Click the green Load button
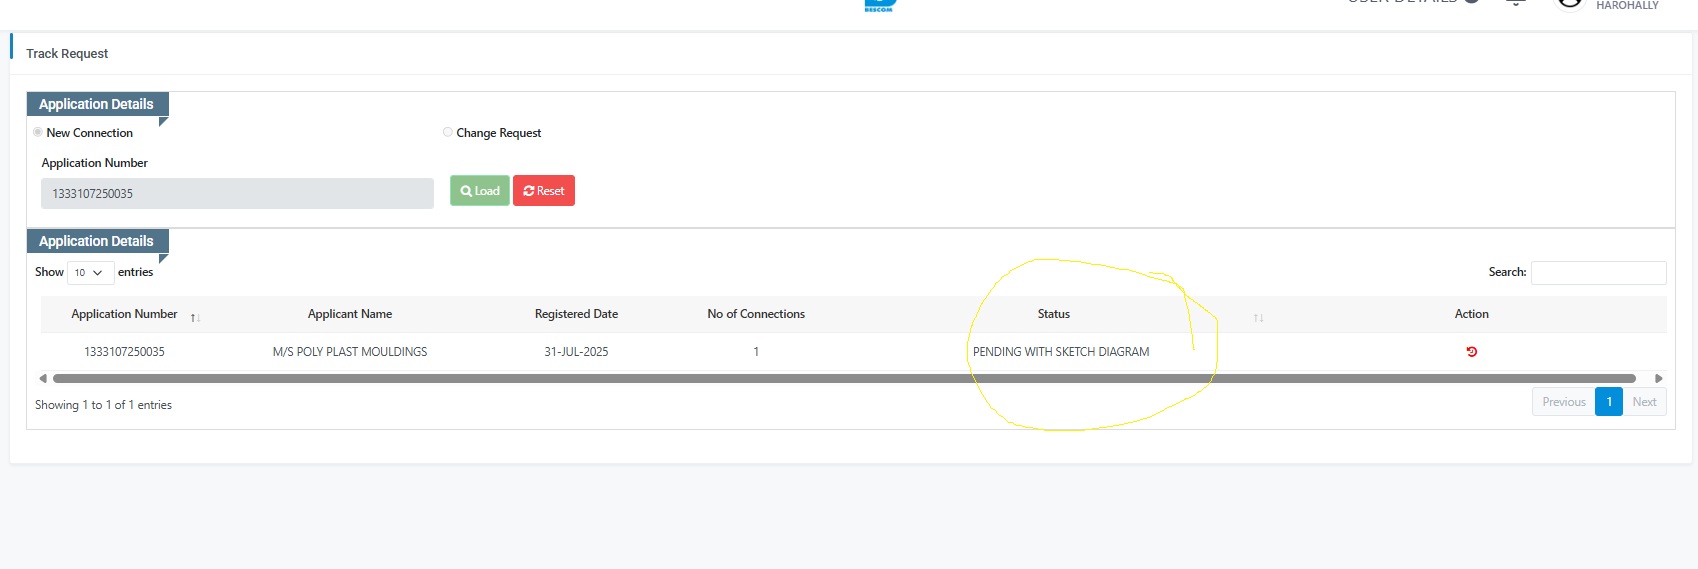The height and width of the screenshot is (569, 1698). tap(480, 190)
